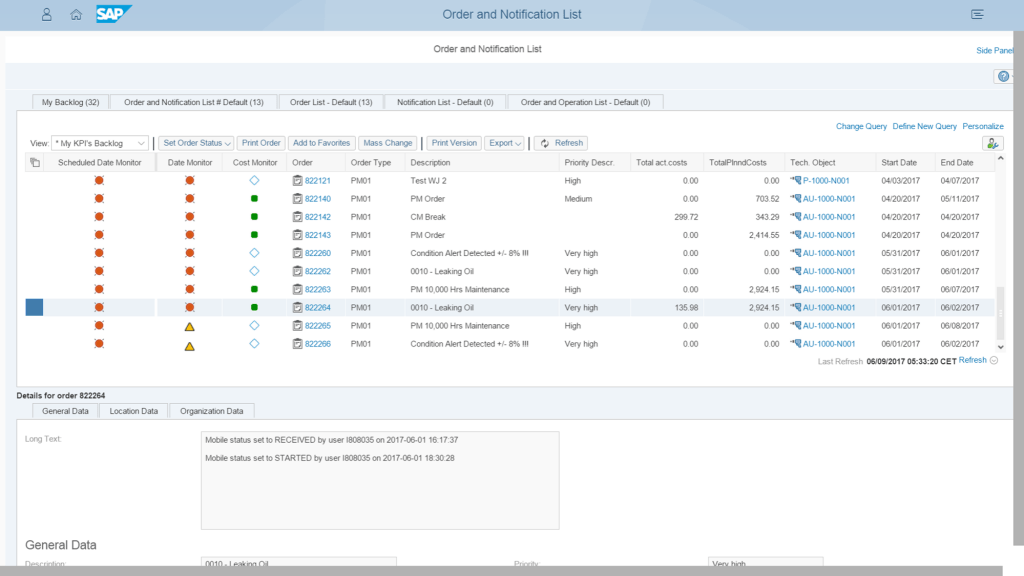Click the tech object icon beside P-1000-N001
The width and height of the screenshot is (1024, 576).
[795, 180]
